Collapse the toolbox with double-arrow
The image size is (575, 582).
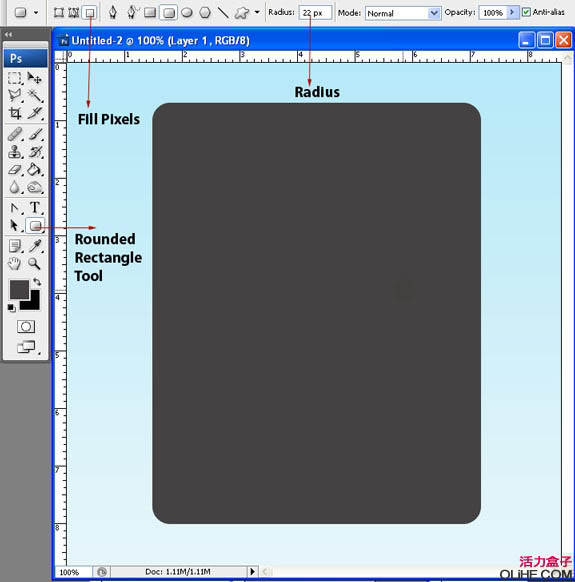pyautogui.click(x=9, y=35)
